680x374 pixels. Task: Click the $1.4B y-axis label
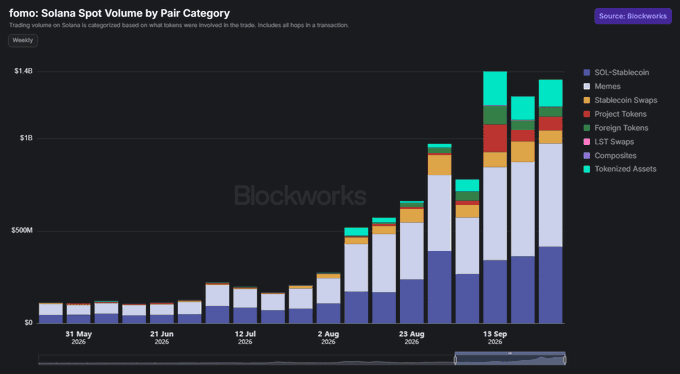coord(23,71)
